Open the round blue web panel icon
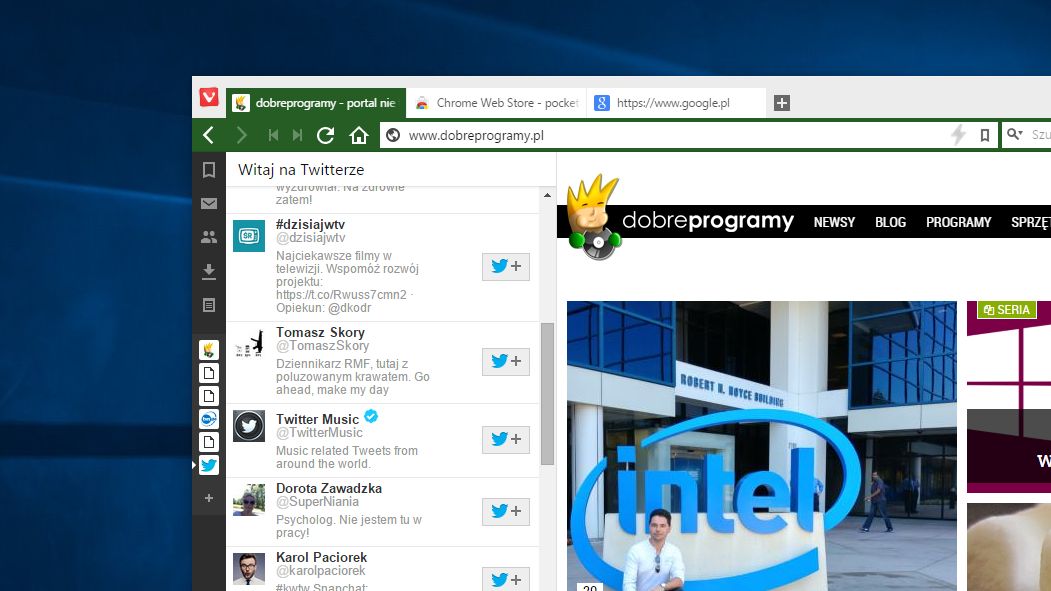 pos(209,419)
